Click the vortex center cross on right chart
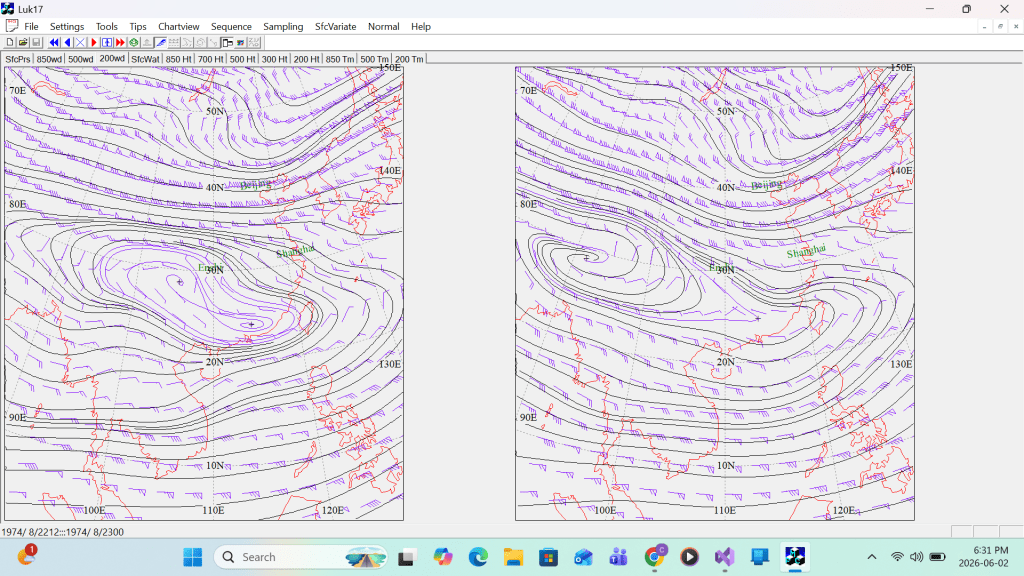 click(x=586, y=258)
